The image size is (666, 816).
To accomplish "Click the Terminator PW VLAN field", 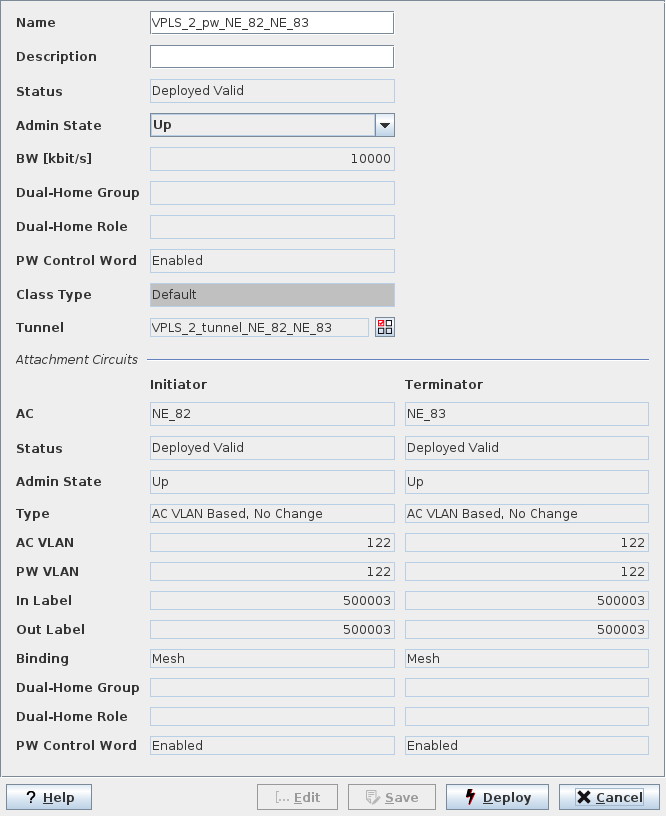I will [526, 571].
